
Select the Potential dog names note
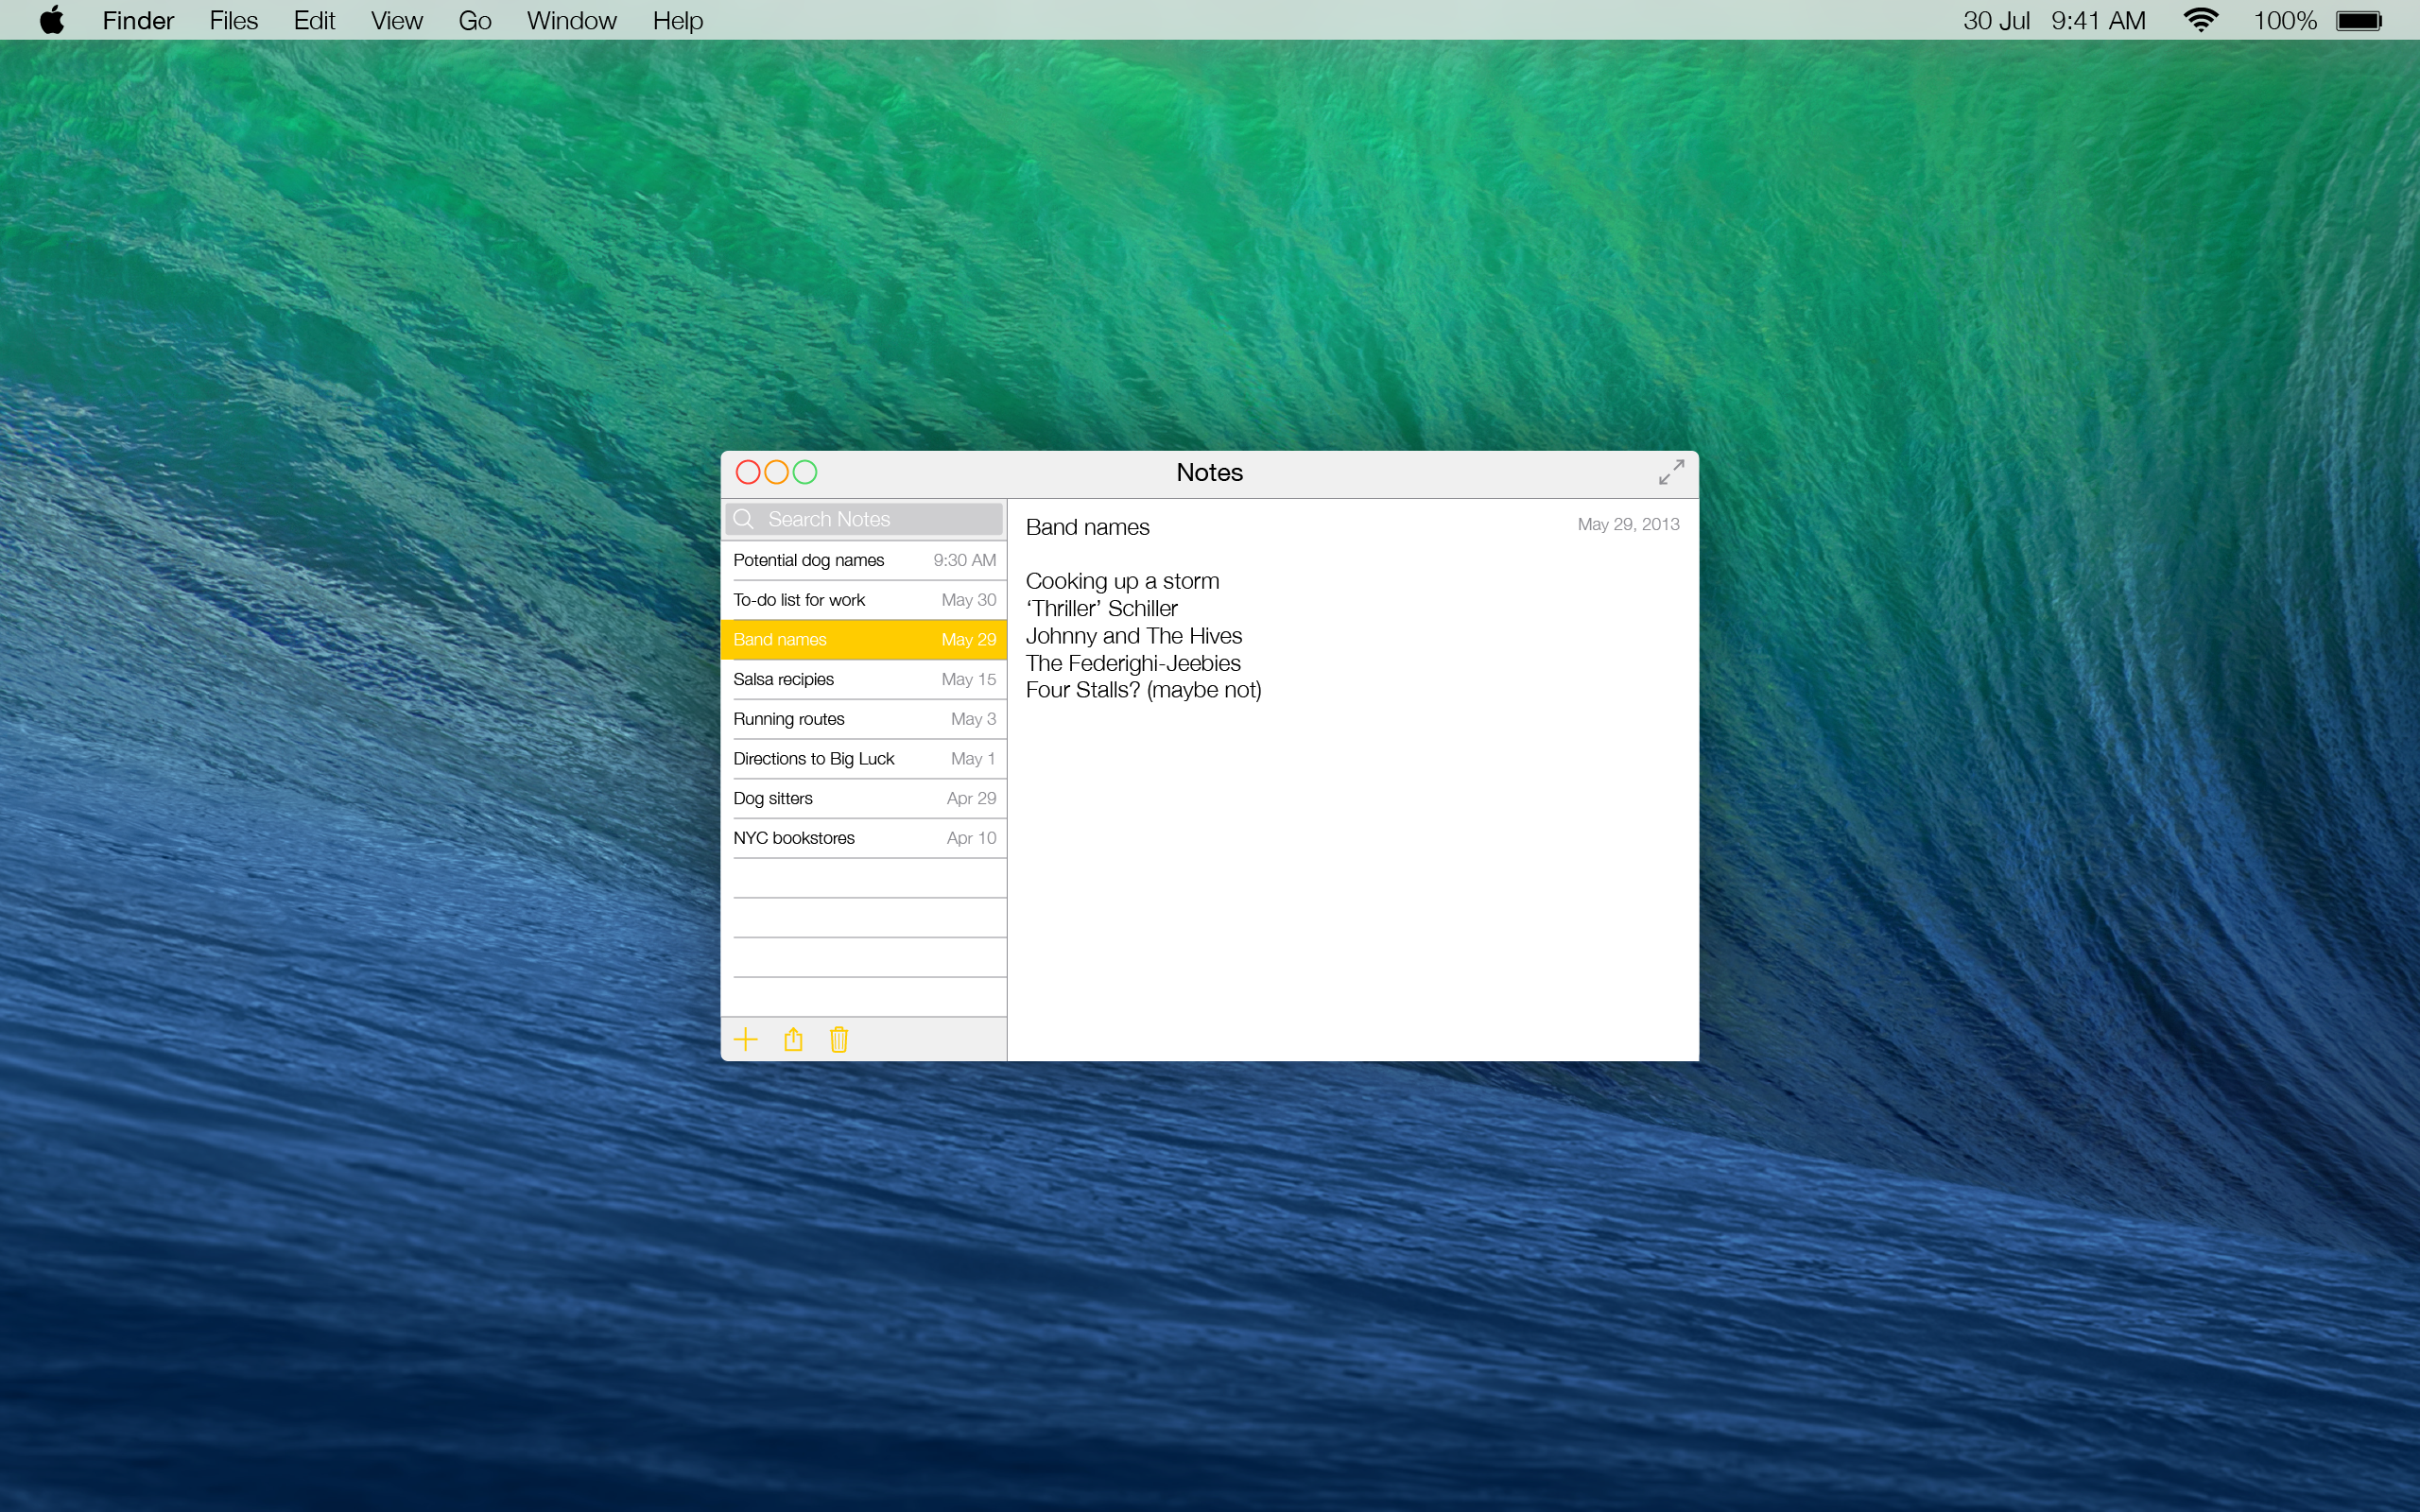click(x=863, y=560)
